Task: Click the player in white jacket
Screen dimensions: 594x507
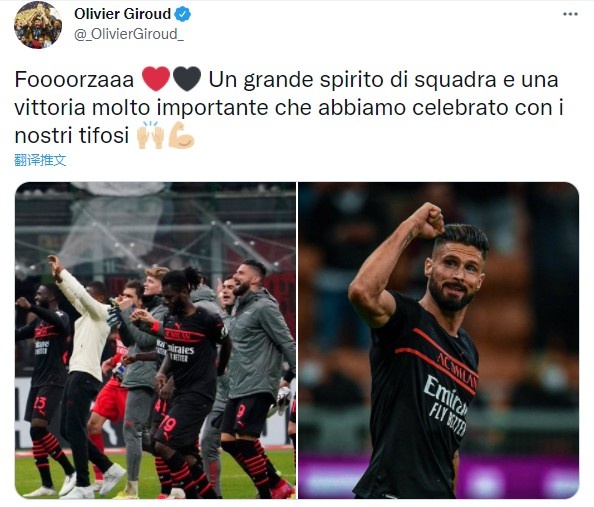Action: (85, 371)
